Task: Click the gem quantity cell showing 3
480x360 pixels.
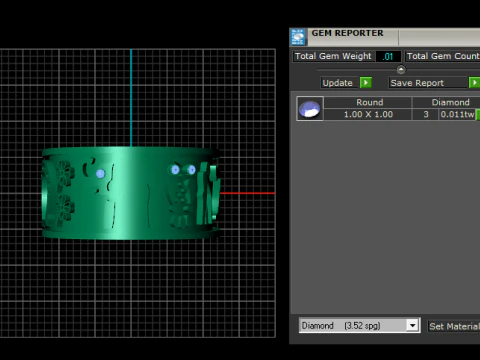Action: coord(426,114)
